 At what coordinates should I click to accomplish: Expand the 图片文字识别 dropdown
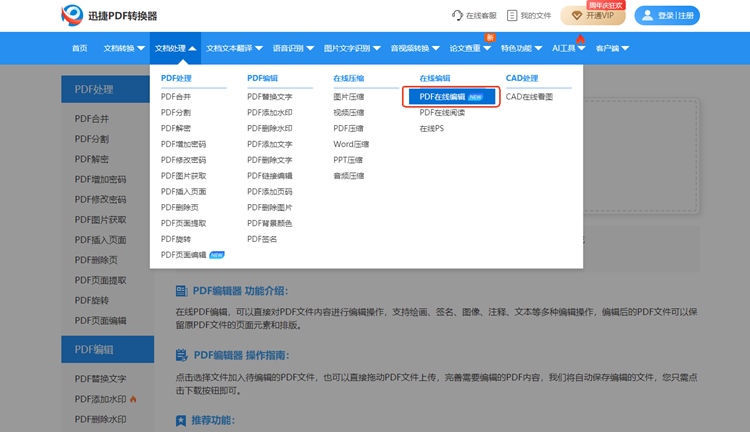point(352,48)
